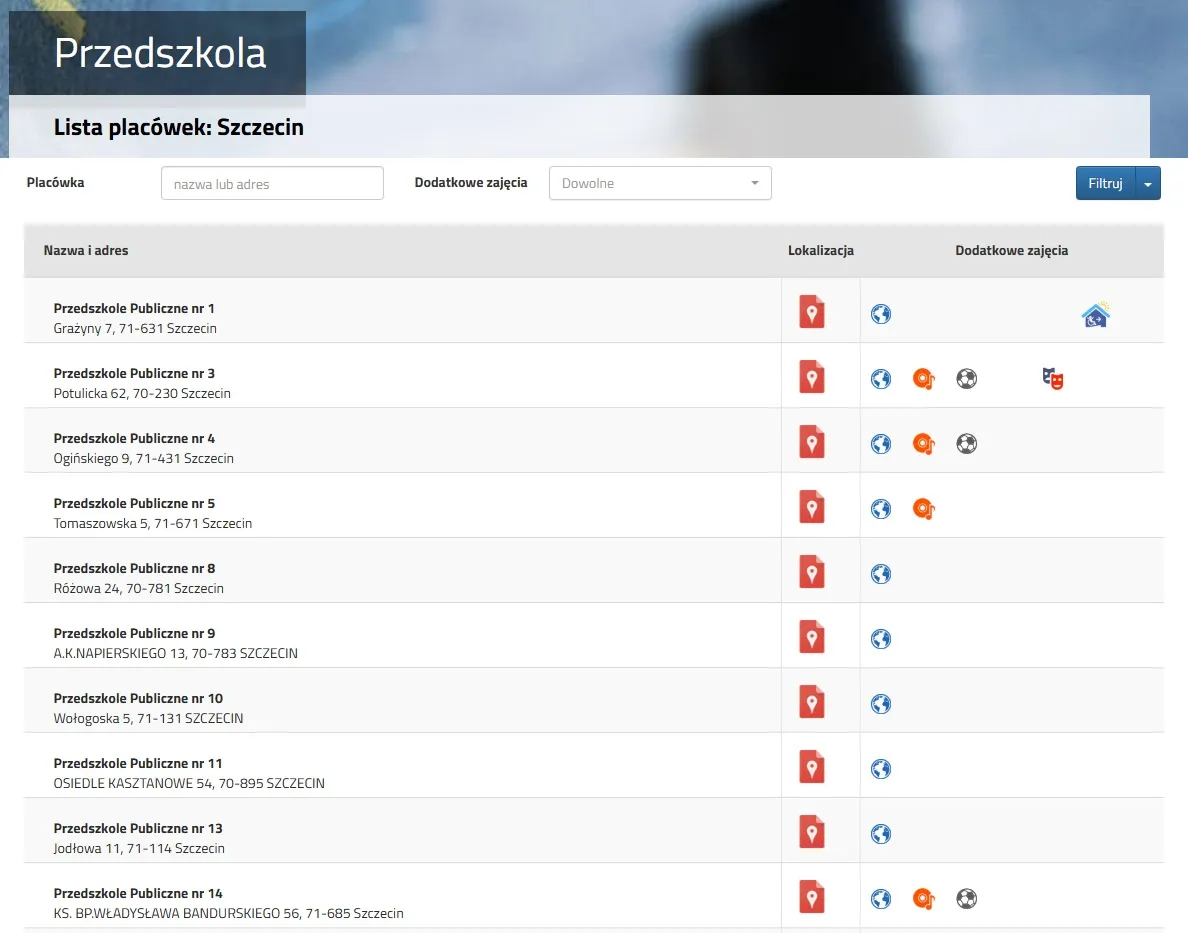Click address Różowa 24, 70-781 Szczecin
The width and height of the screenshot is (1188, 933).
tap(139, 589)
